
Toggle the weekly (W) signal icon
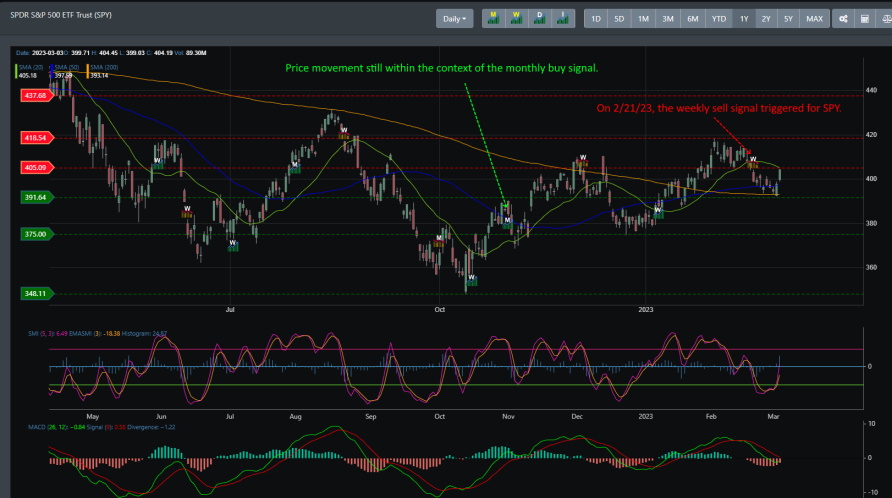point(516,18)
